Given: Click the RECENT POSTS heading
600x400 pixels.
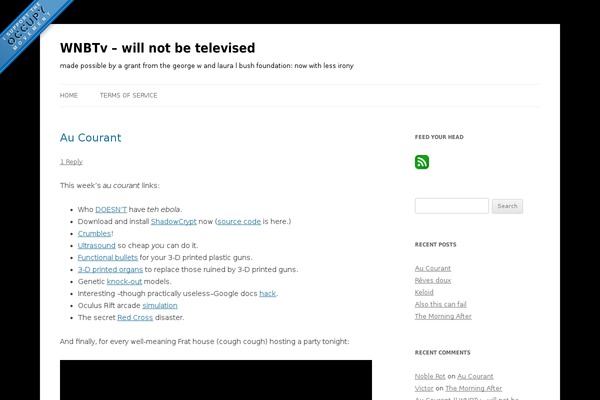Looking at the screenshot, I should (x=435, y=245).
